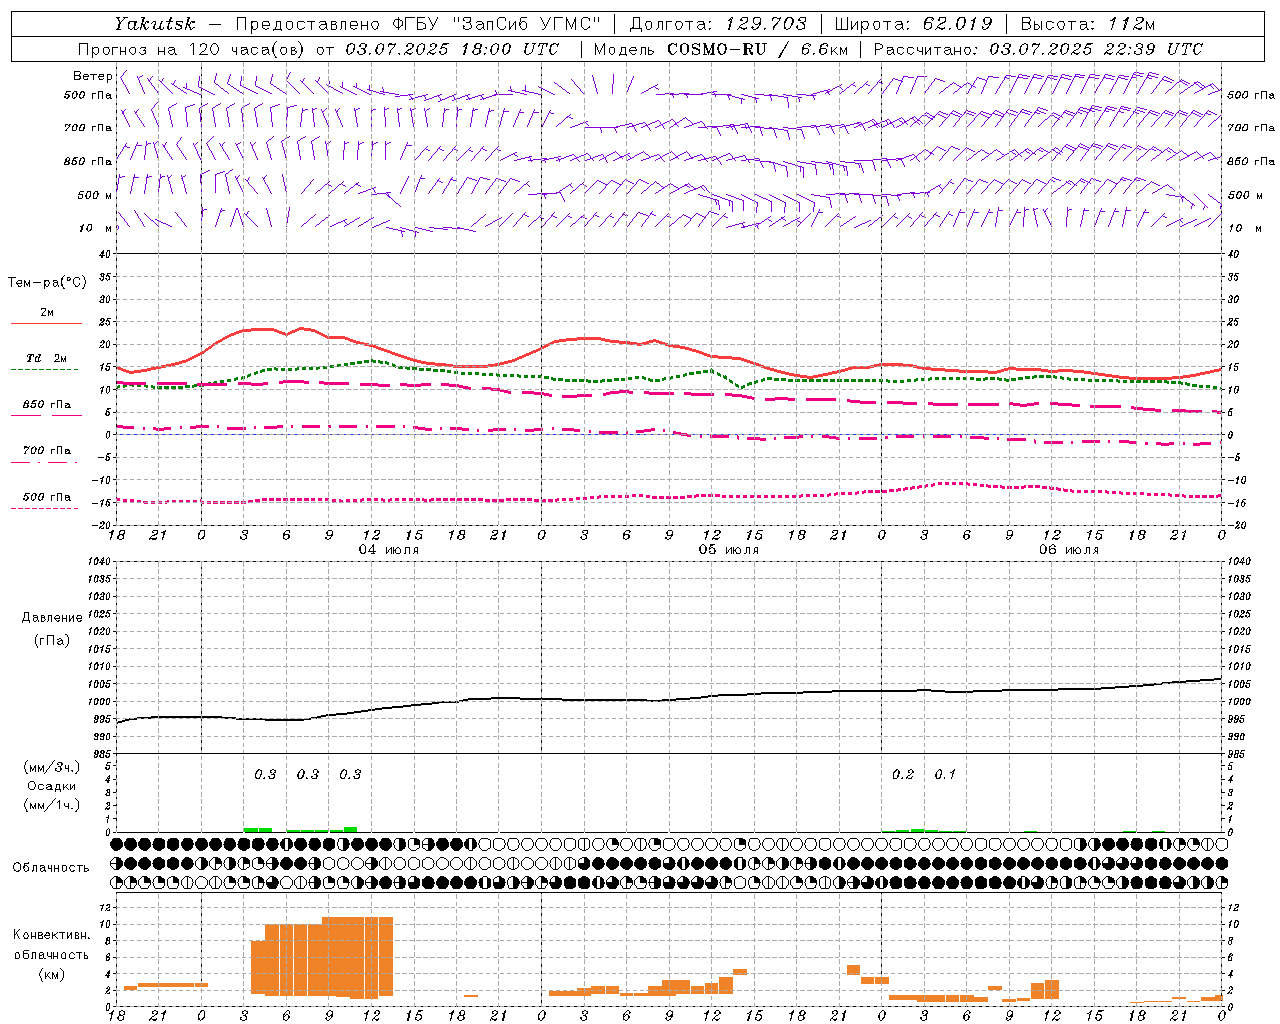Click the 'Конвективн.' convective cloud label
The height and width of the screenshot is (1024, 1280).
click(x=52, y=935)
